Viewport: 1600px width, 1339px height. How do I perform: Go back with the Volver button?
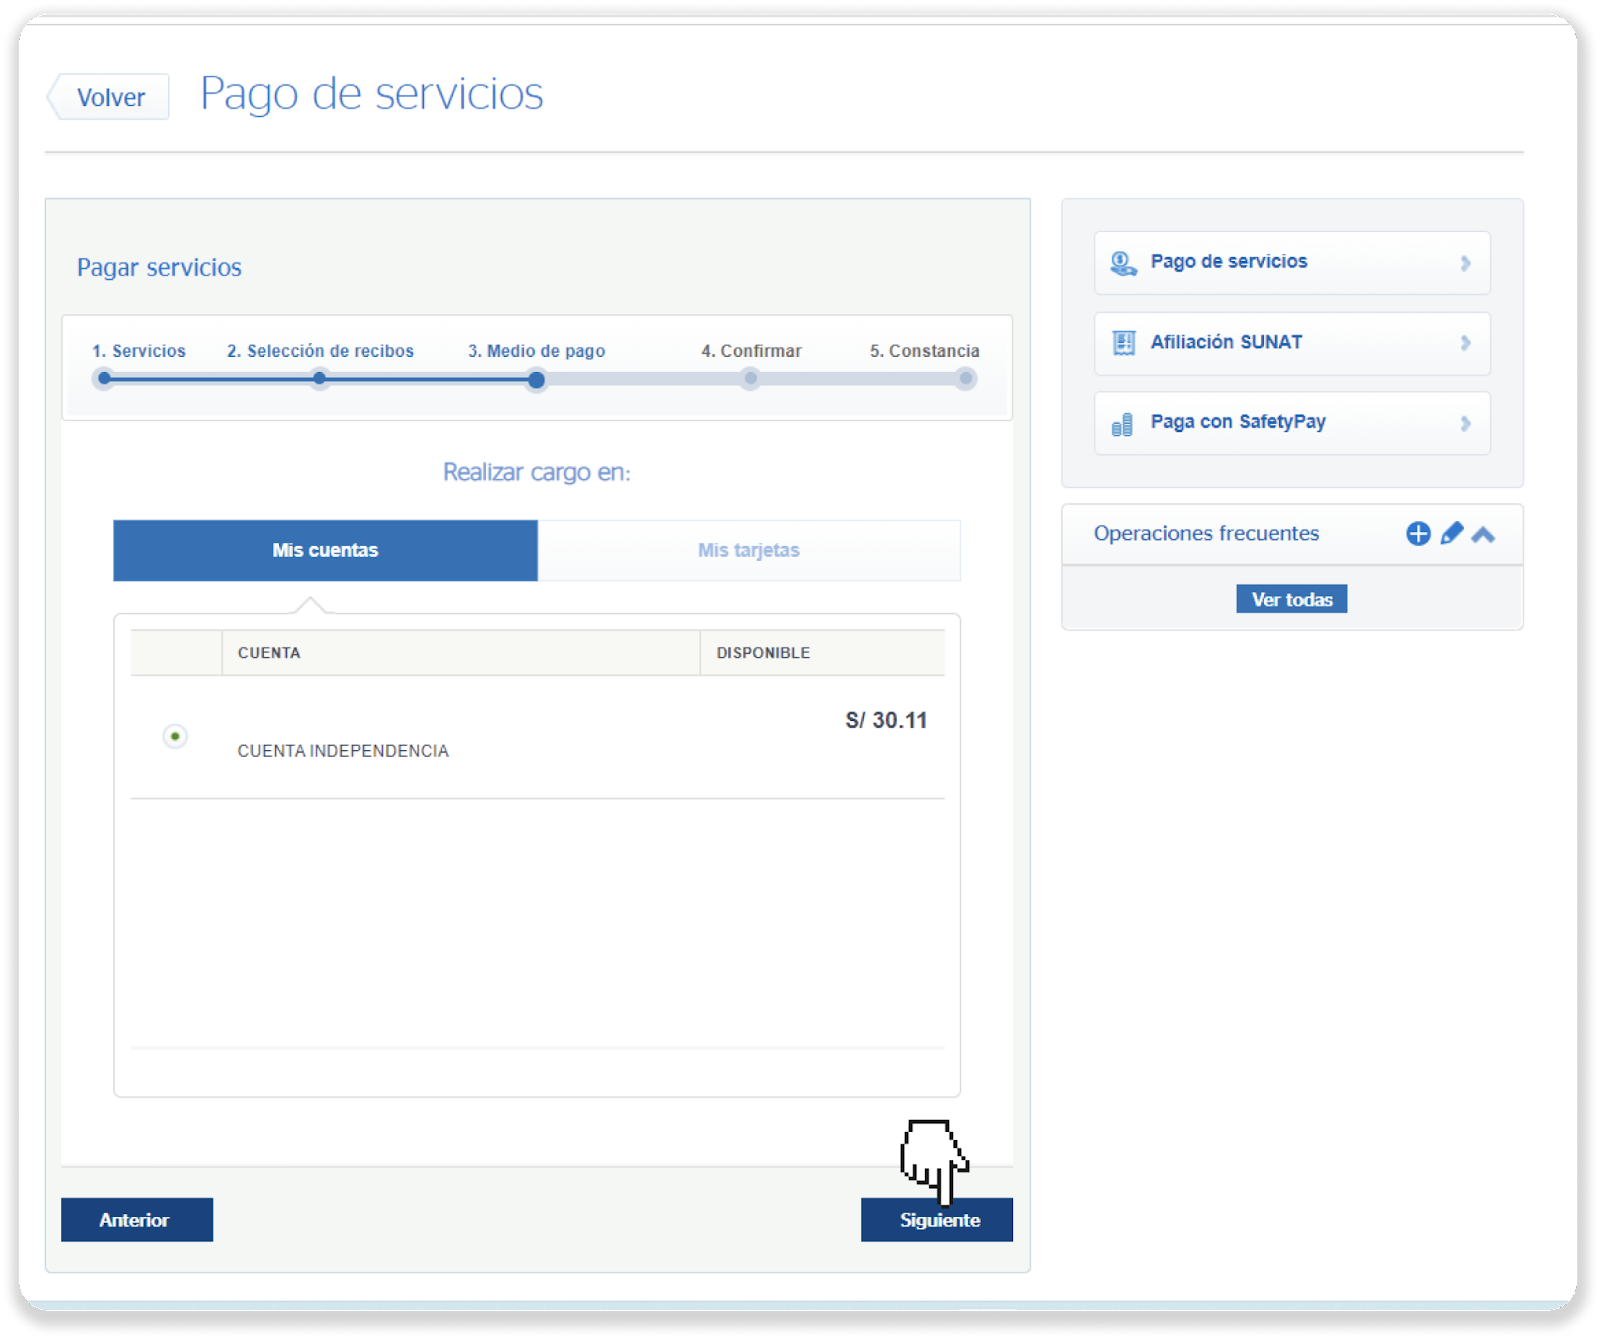[110, 97]
